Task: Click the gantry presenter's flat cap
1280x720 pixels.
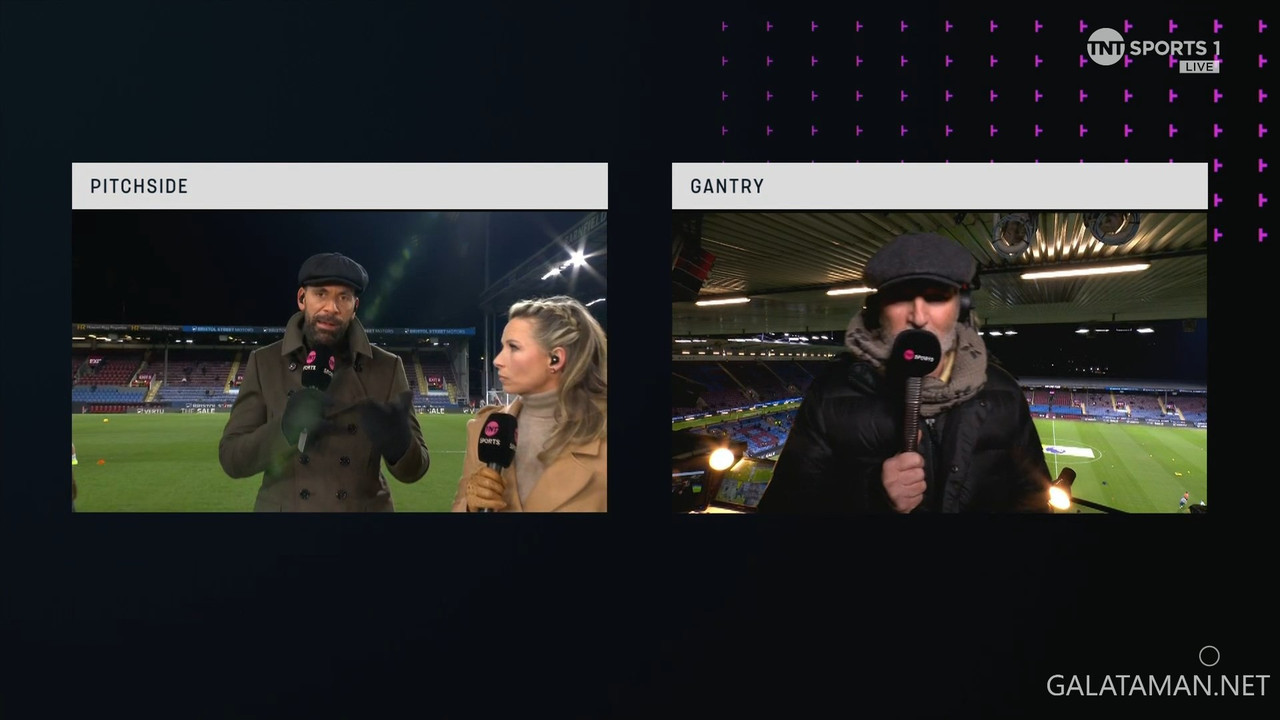Action: click(920, 259)
